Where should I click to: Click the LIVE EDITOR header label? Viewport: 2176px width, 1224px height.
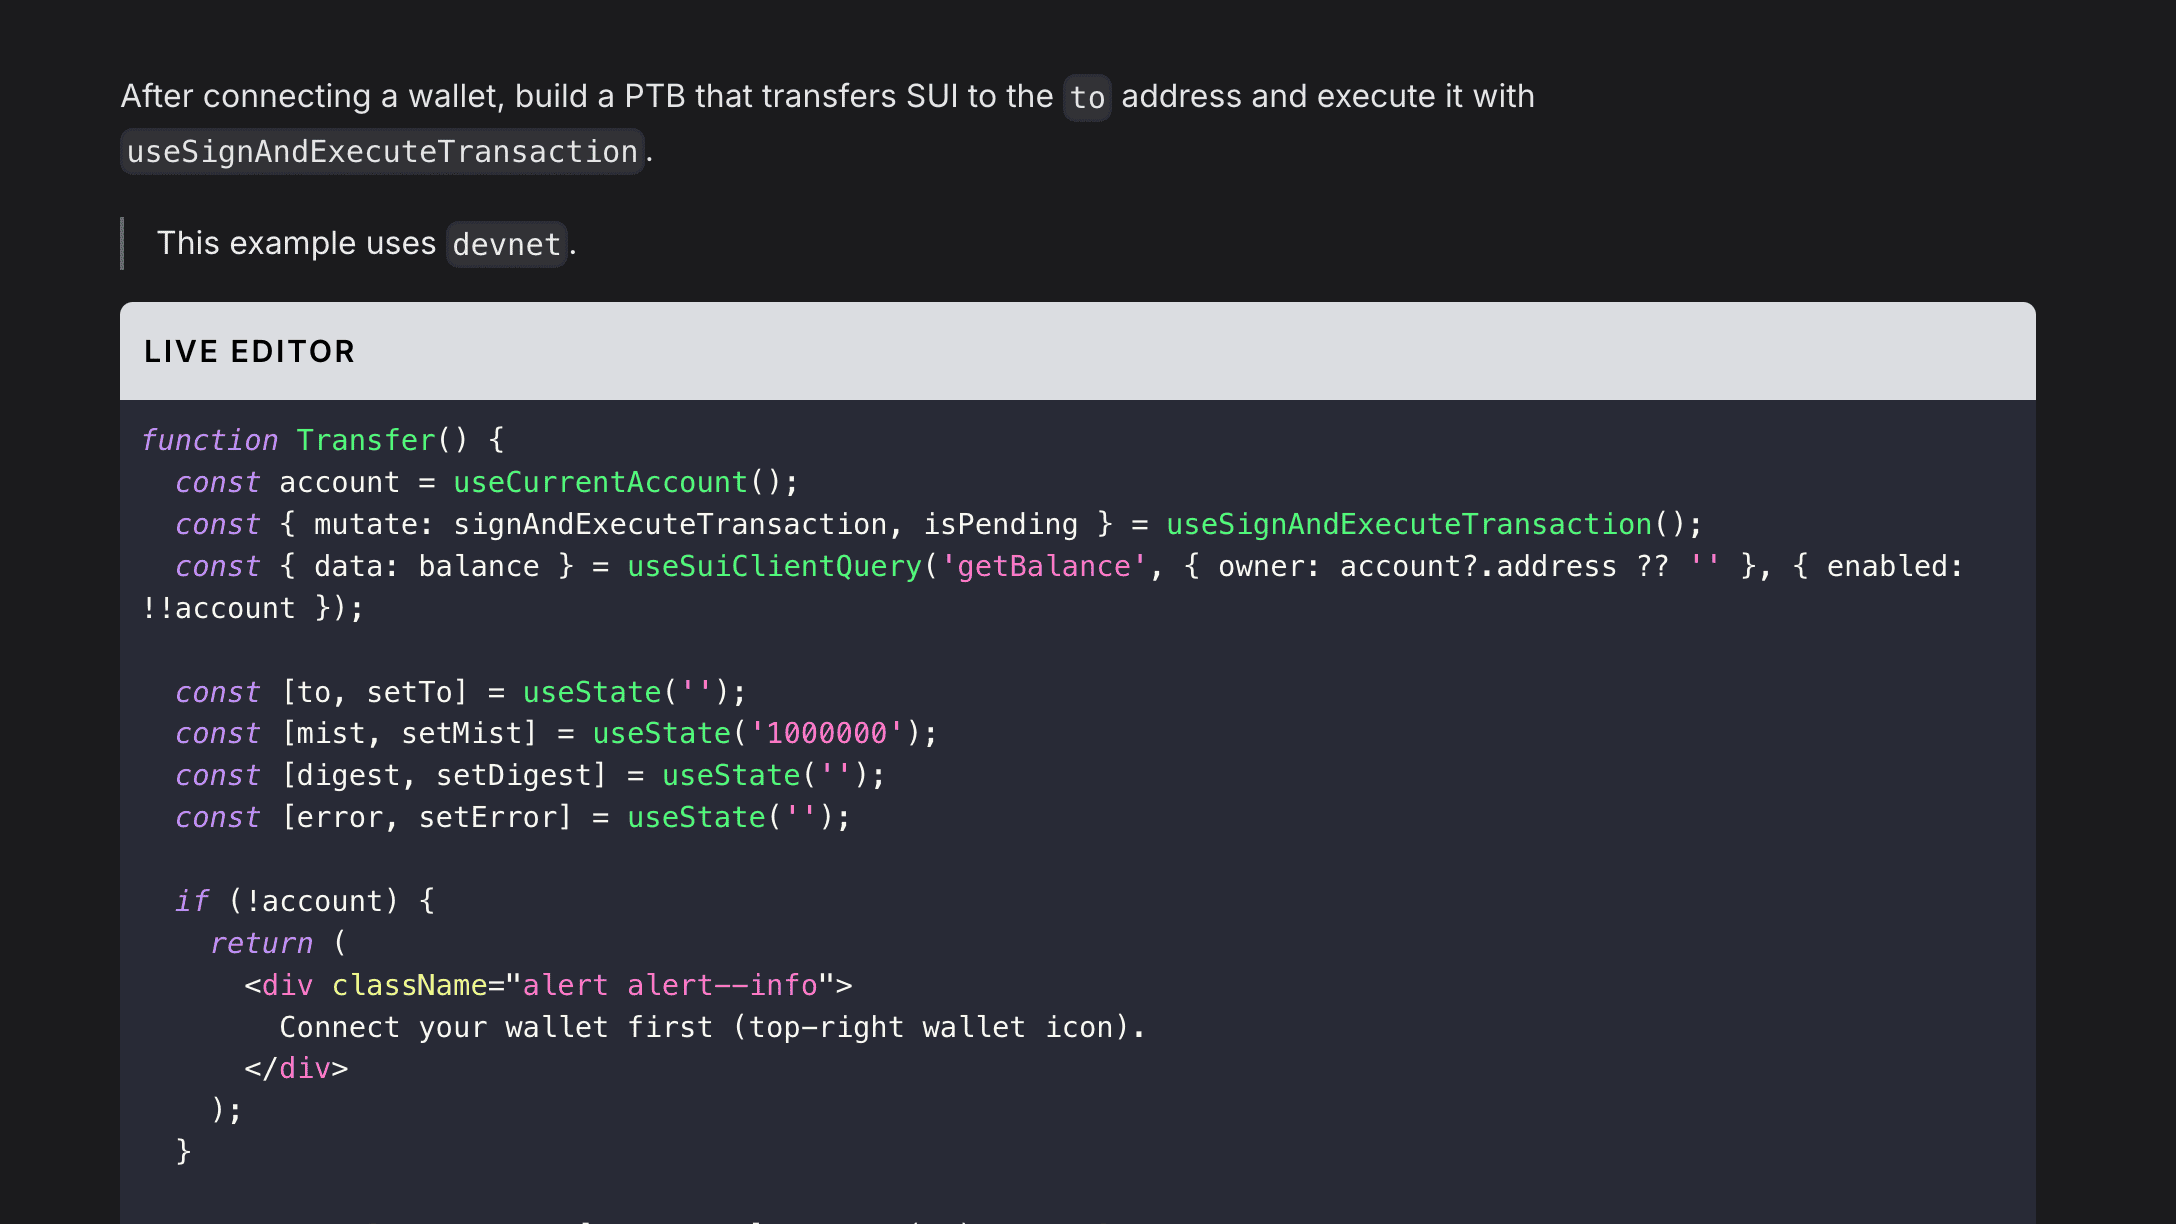(x=251, y=351)
